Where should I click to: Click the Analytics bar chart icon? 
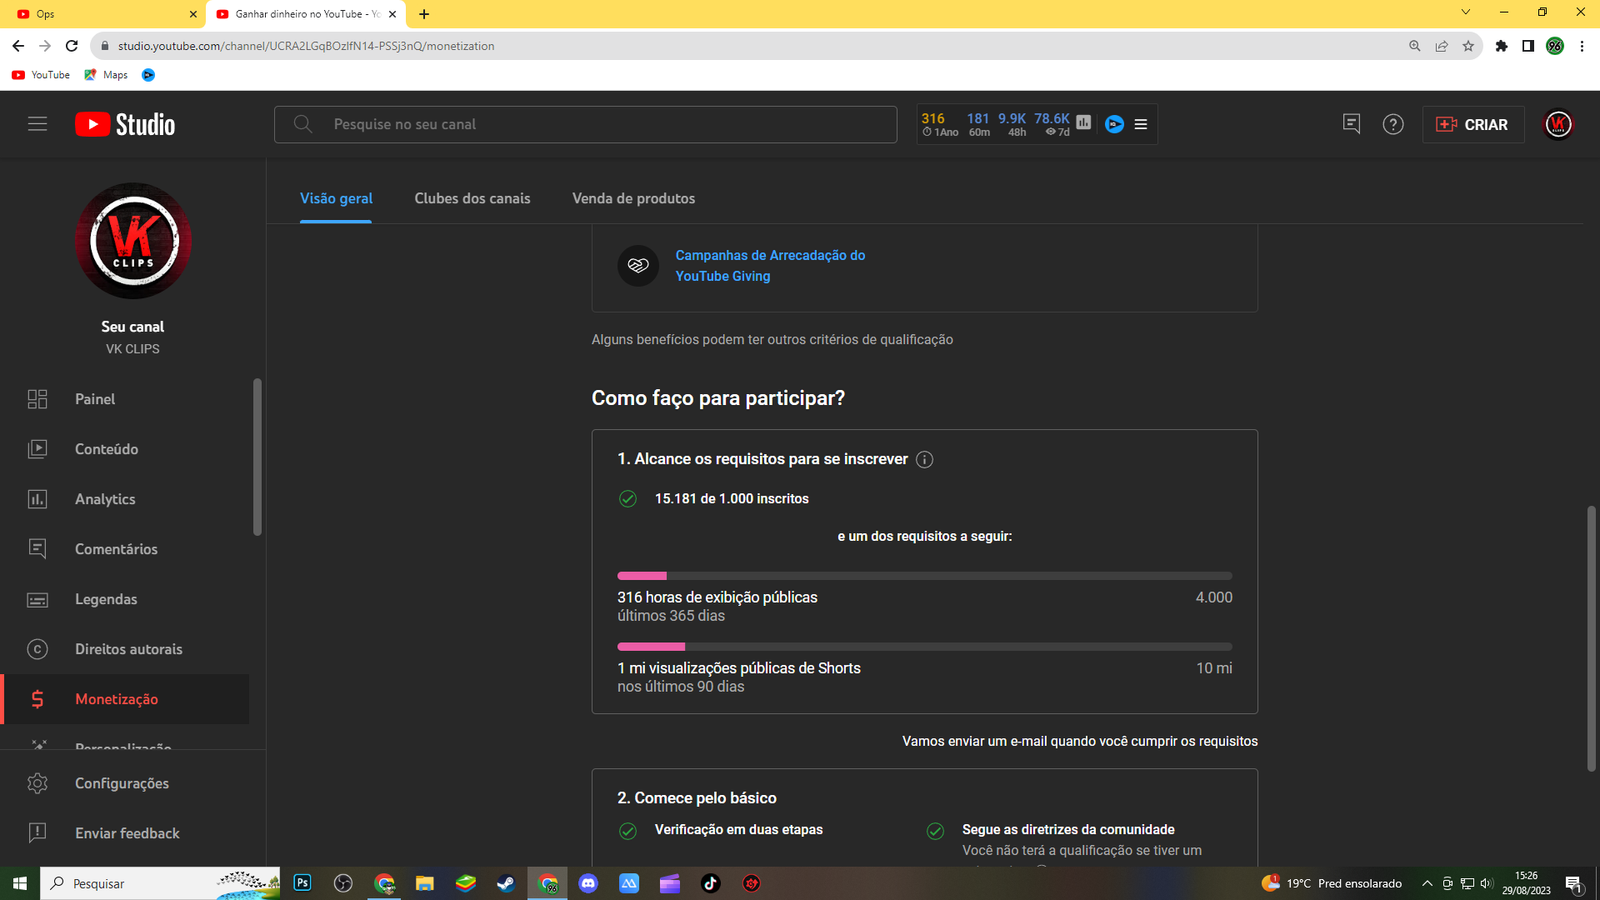point(37,499)
